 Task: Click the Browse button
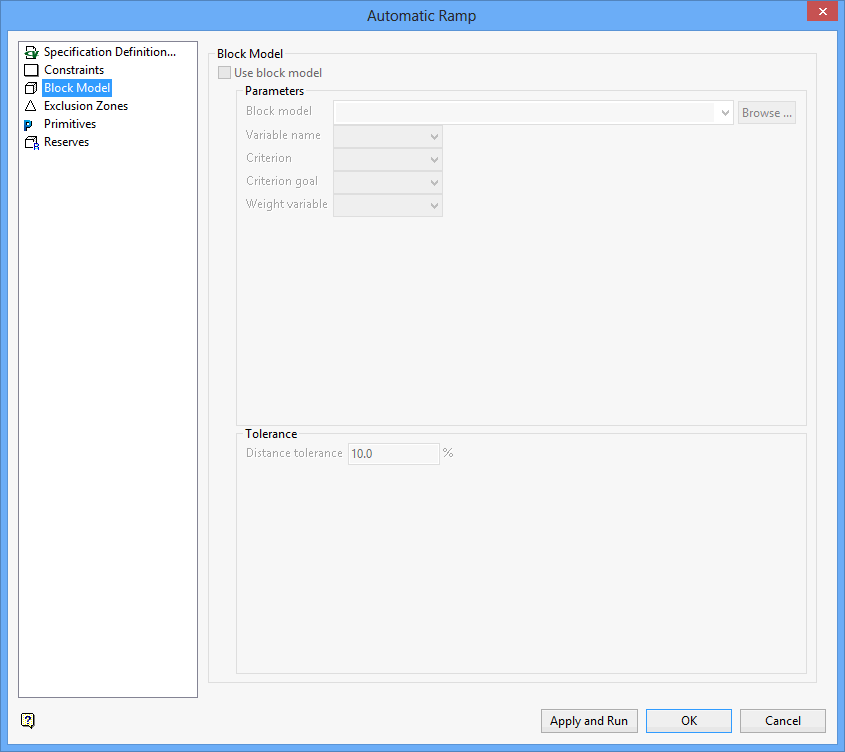tap(766, 113)
